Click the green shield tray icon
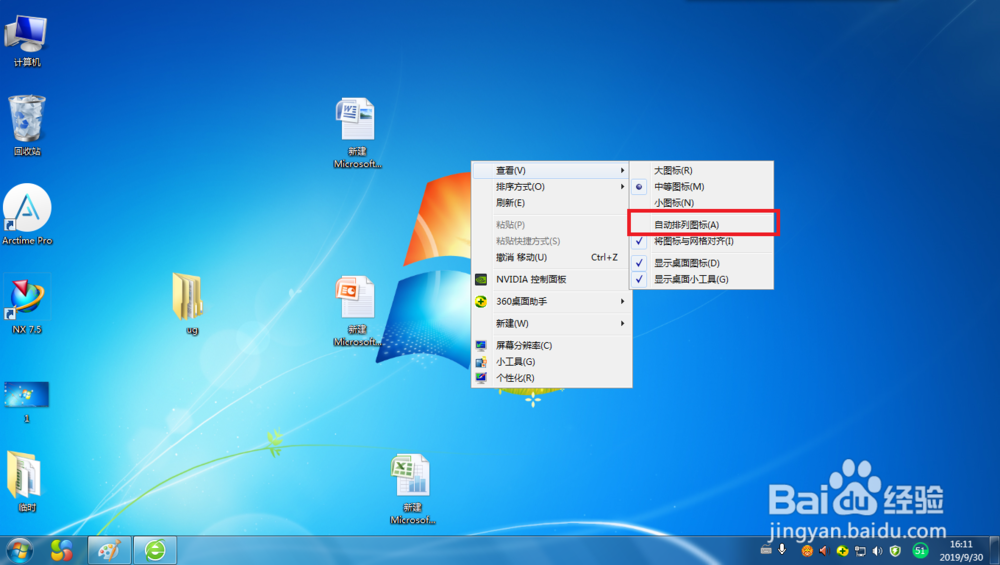Image resolution: width=1000 pixels, height=565 pixels. 895,551
